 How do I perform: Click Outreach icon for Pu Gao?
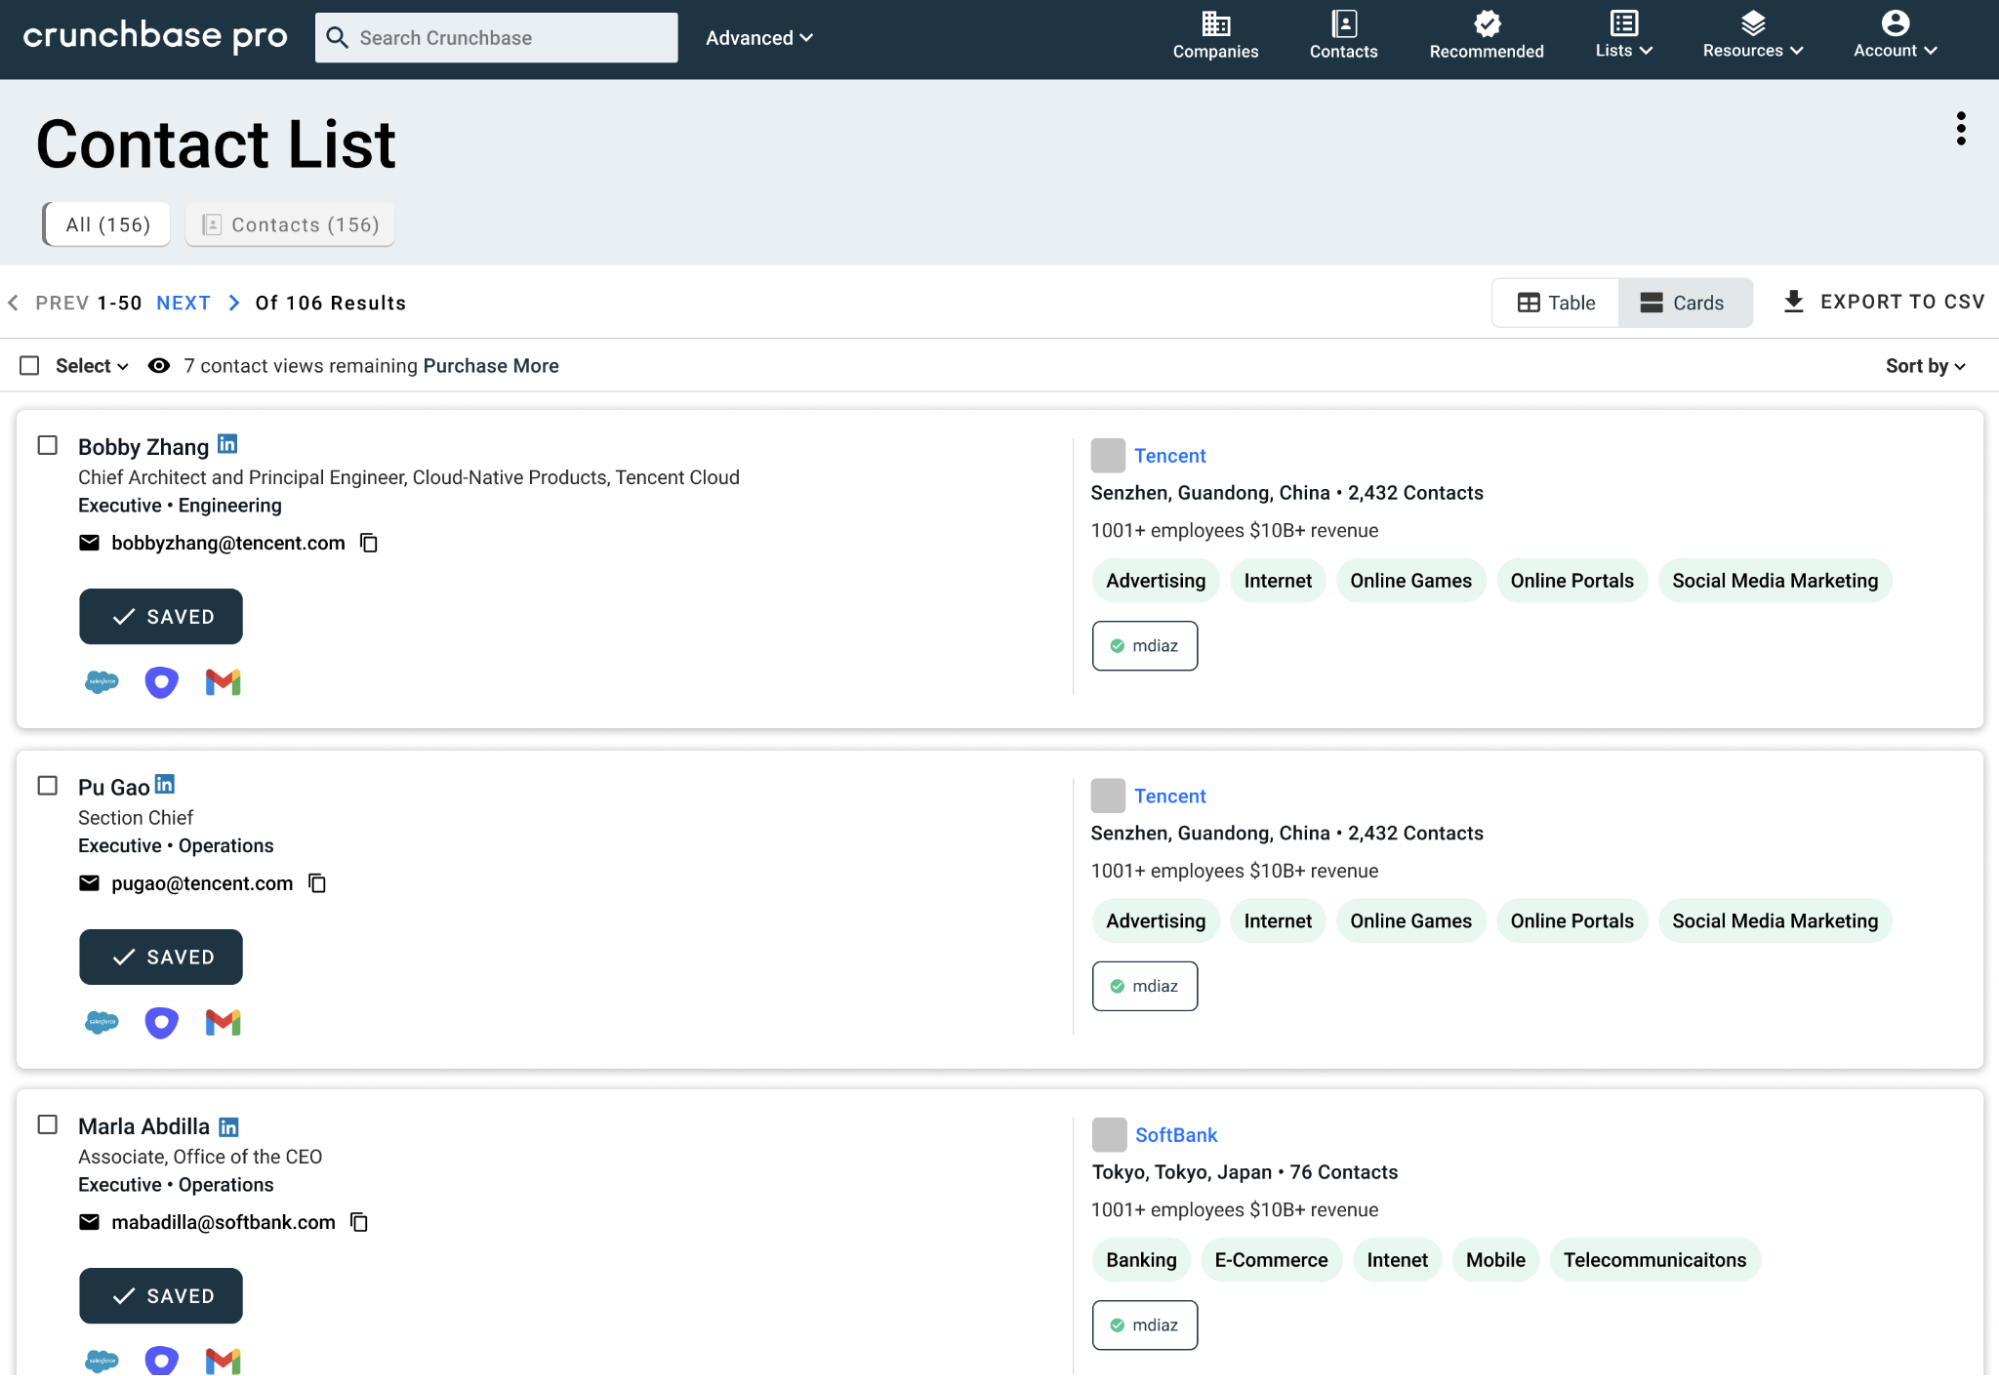pyautogui.click(x=161, y=1022)
